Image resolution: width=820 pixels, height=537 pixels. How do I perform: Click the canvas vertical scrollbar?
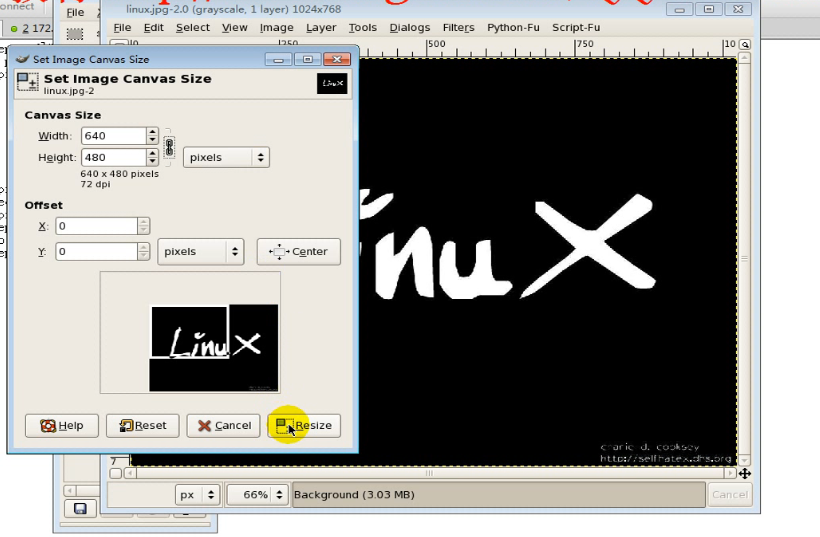(744, 259)
